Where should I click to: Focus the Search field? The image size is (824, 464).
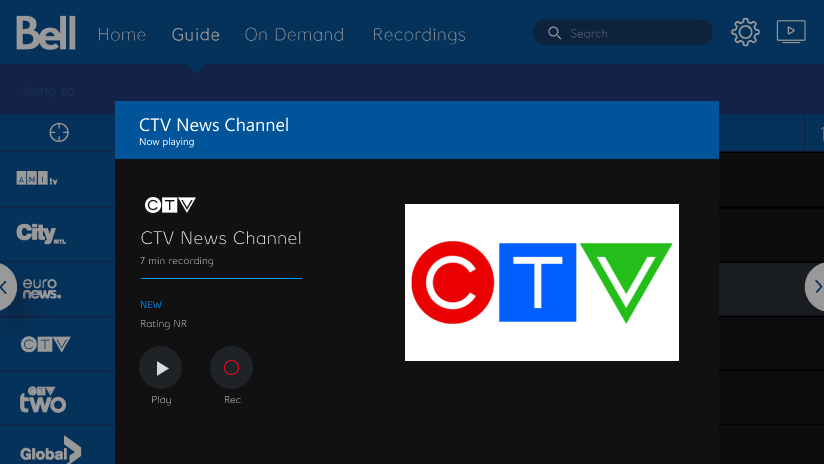tap(623, 33)
